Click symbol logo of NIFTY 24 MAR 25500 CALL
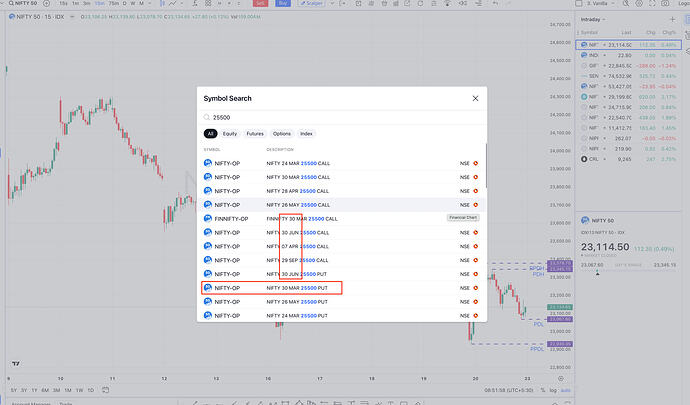690x405 pixels. pyautogui.click(x=208, y=163)
